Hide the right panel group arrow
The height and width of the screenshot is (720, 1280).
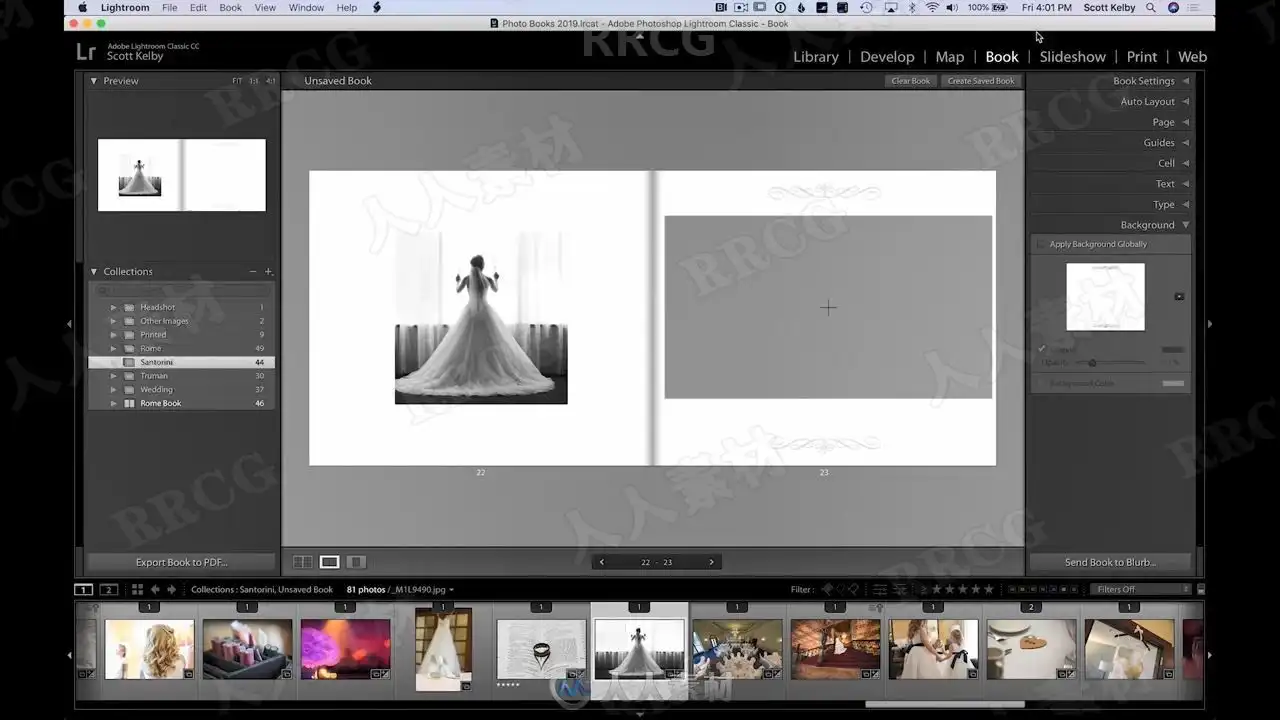(x=1210, y=324)
